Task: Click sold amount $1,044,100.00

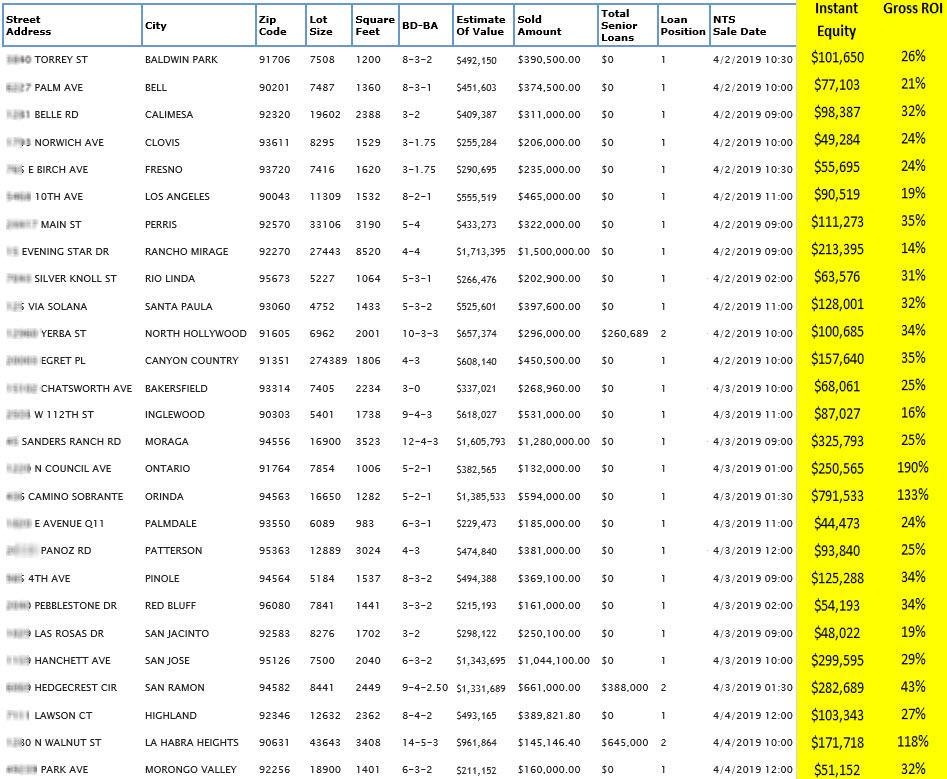Action: (553, 661)
